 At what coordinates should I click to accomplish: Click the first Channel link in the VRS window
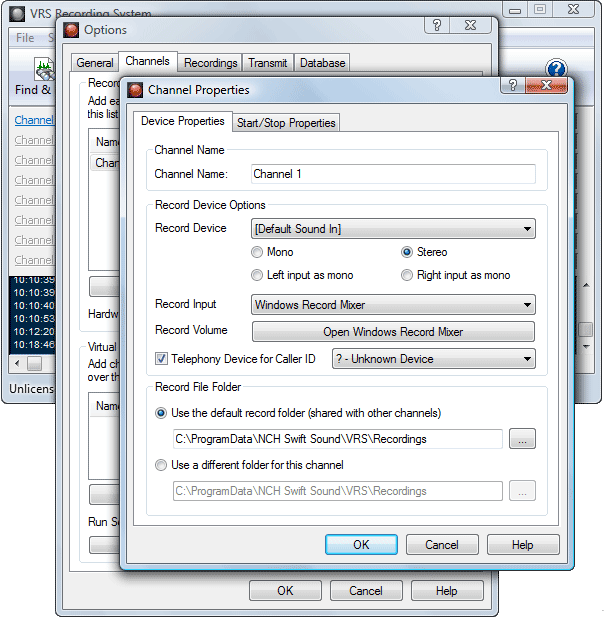coord(34,120)
